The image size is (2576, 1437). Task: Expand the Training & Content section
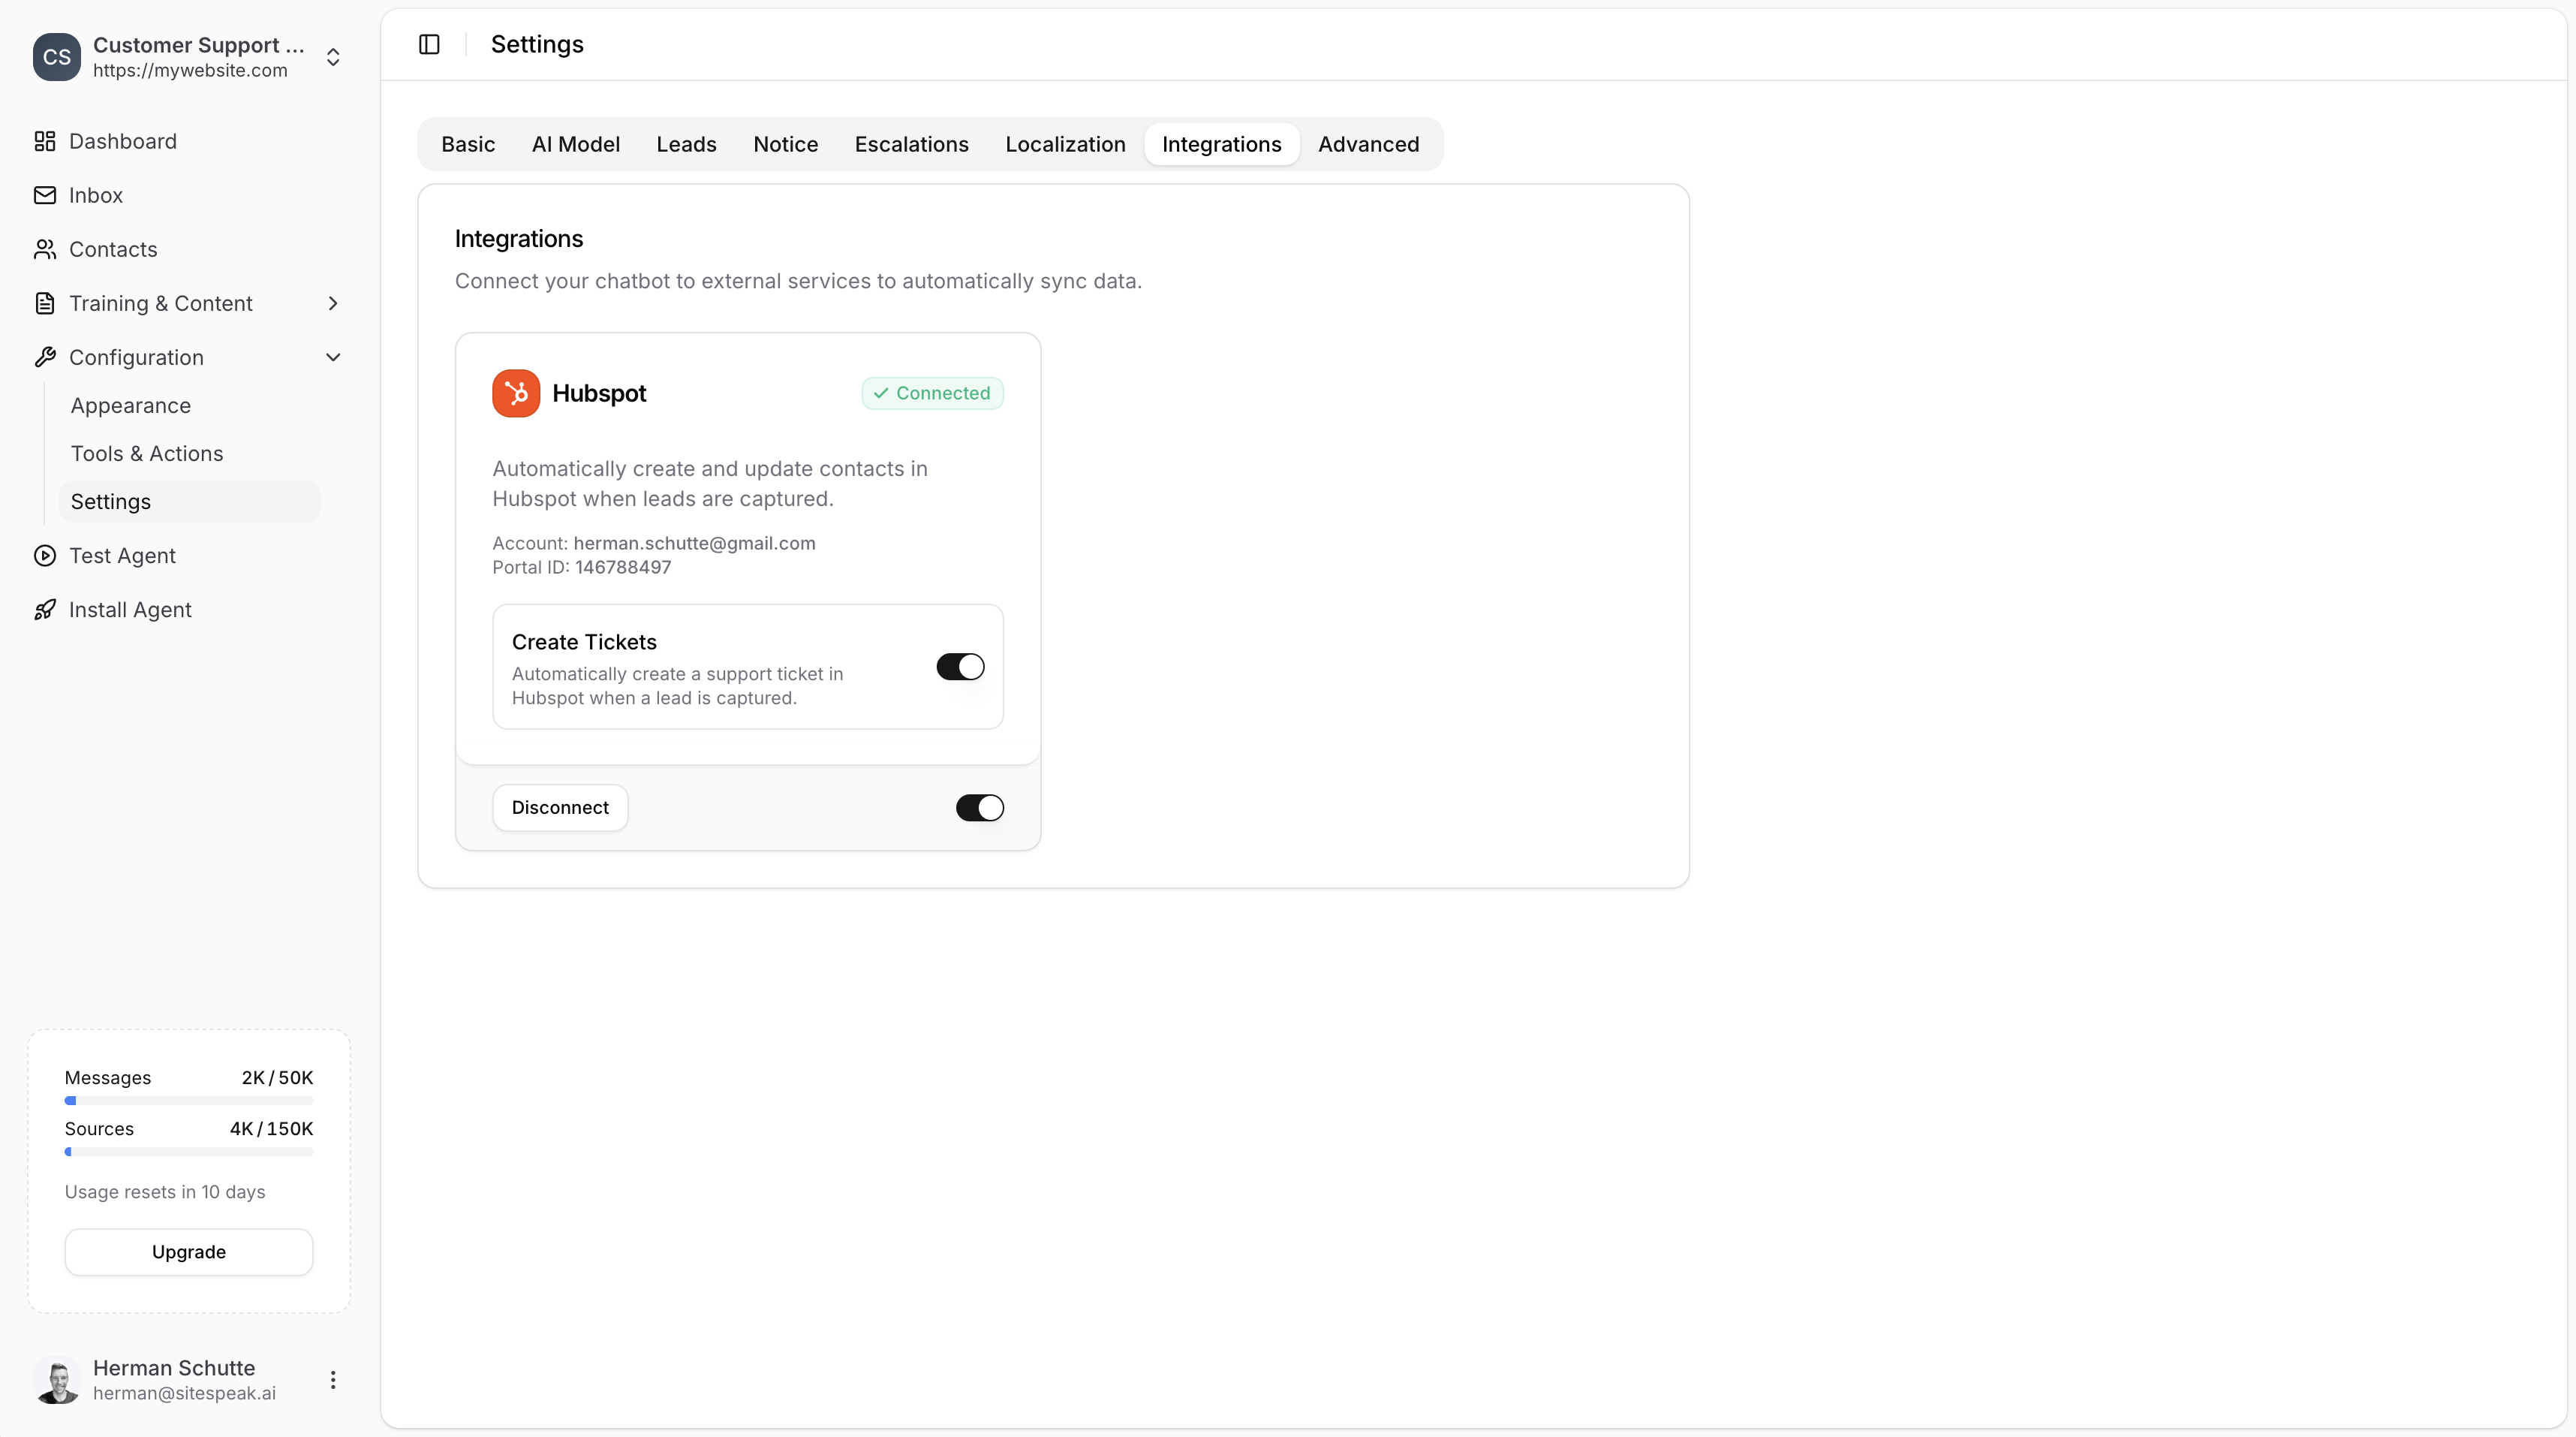coord(333,303)
